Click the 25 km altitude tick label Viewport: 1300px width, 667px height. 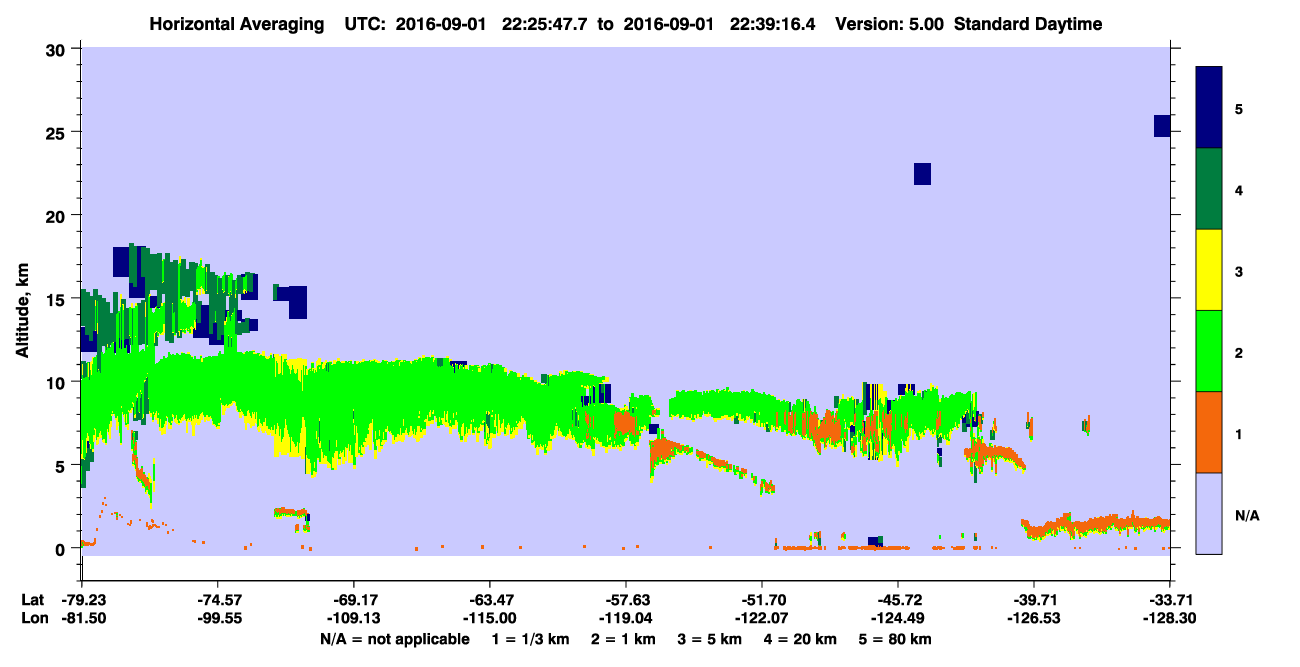point(56,132)
